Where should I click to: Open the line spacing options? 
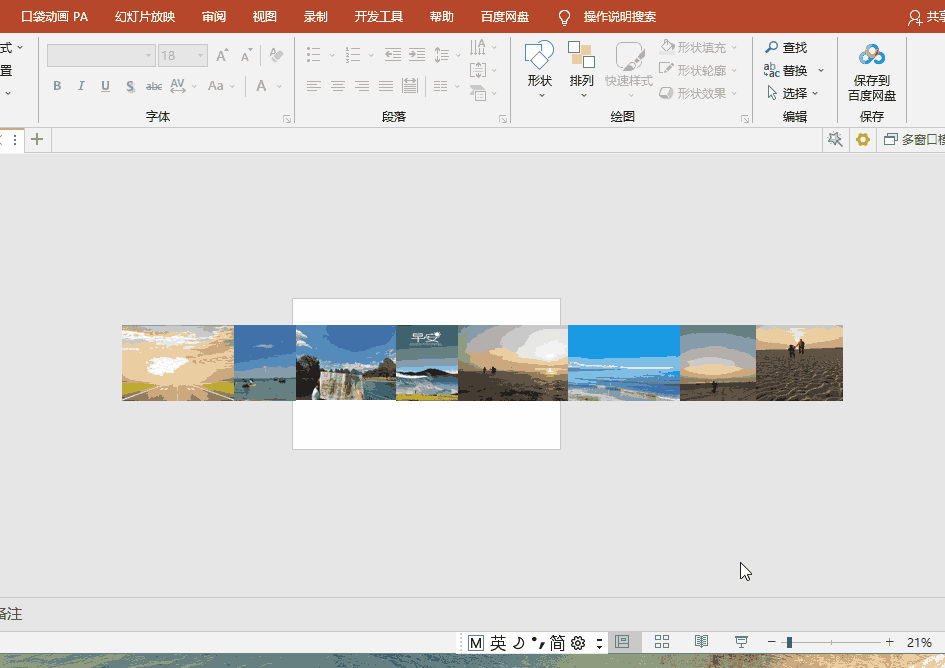tap(447, 55)
